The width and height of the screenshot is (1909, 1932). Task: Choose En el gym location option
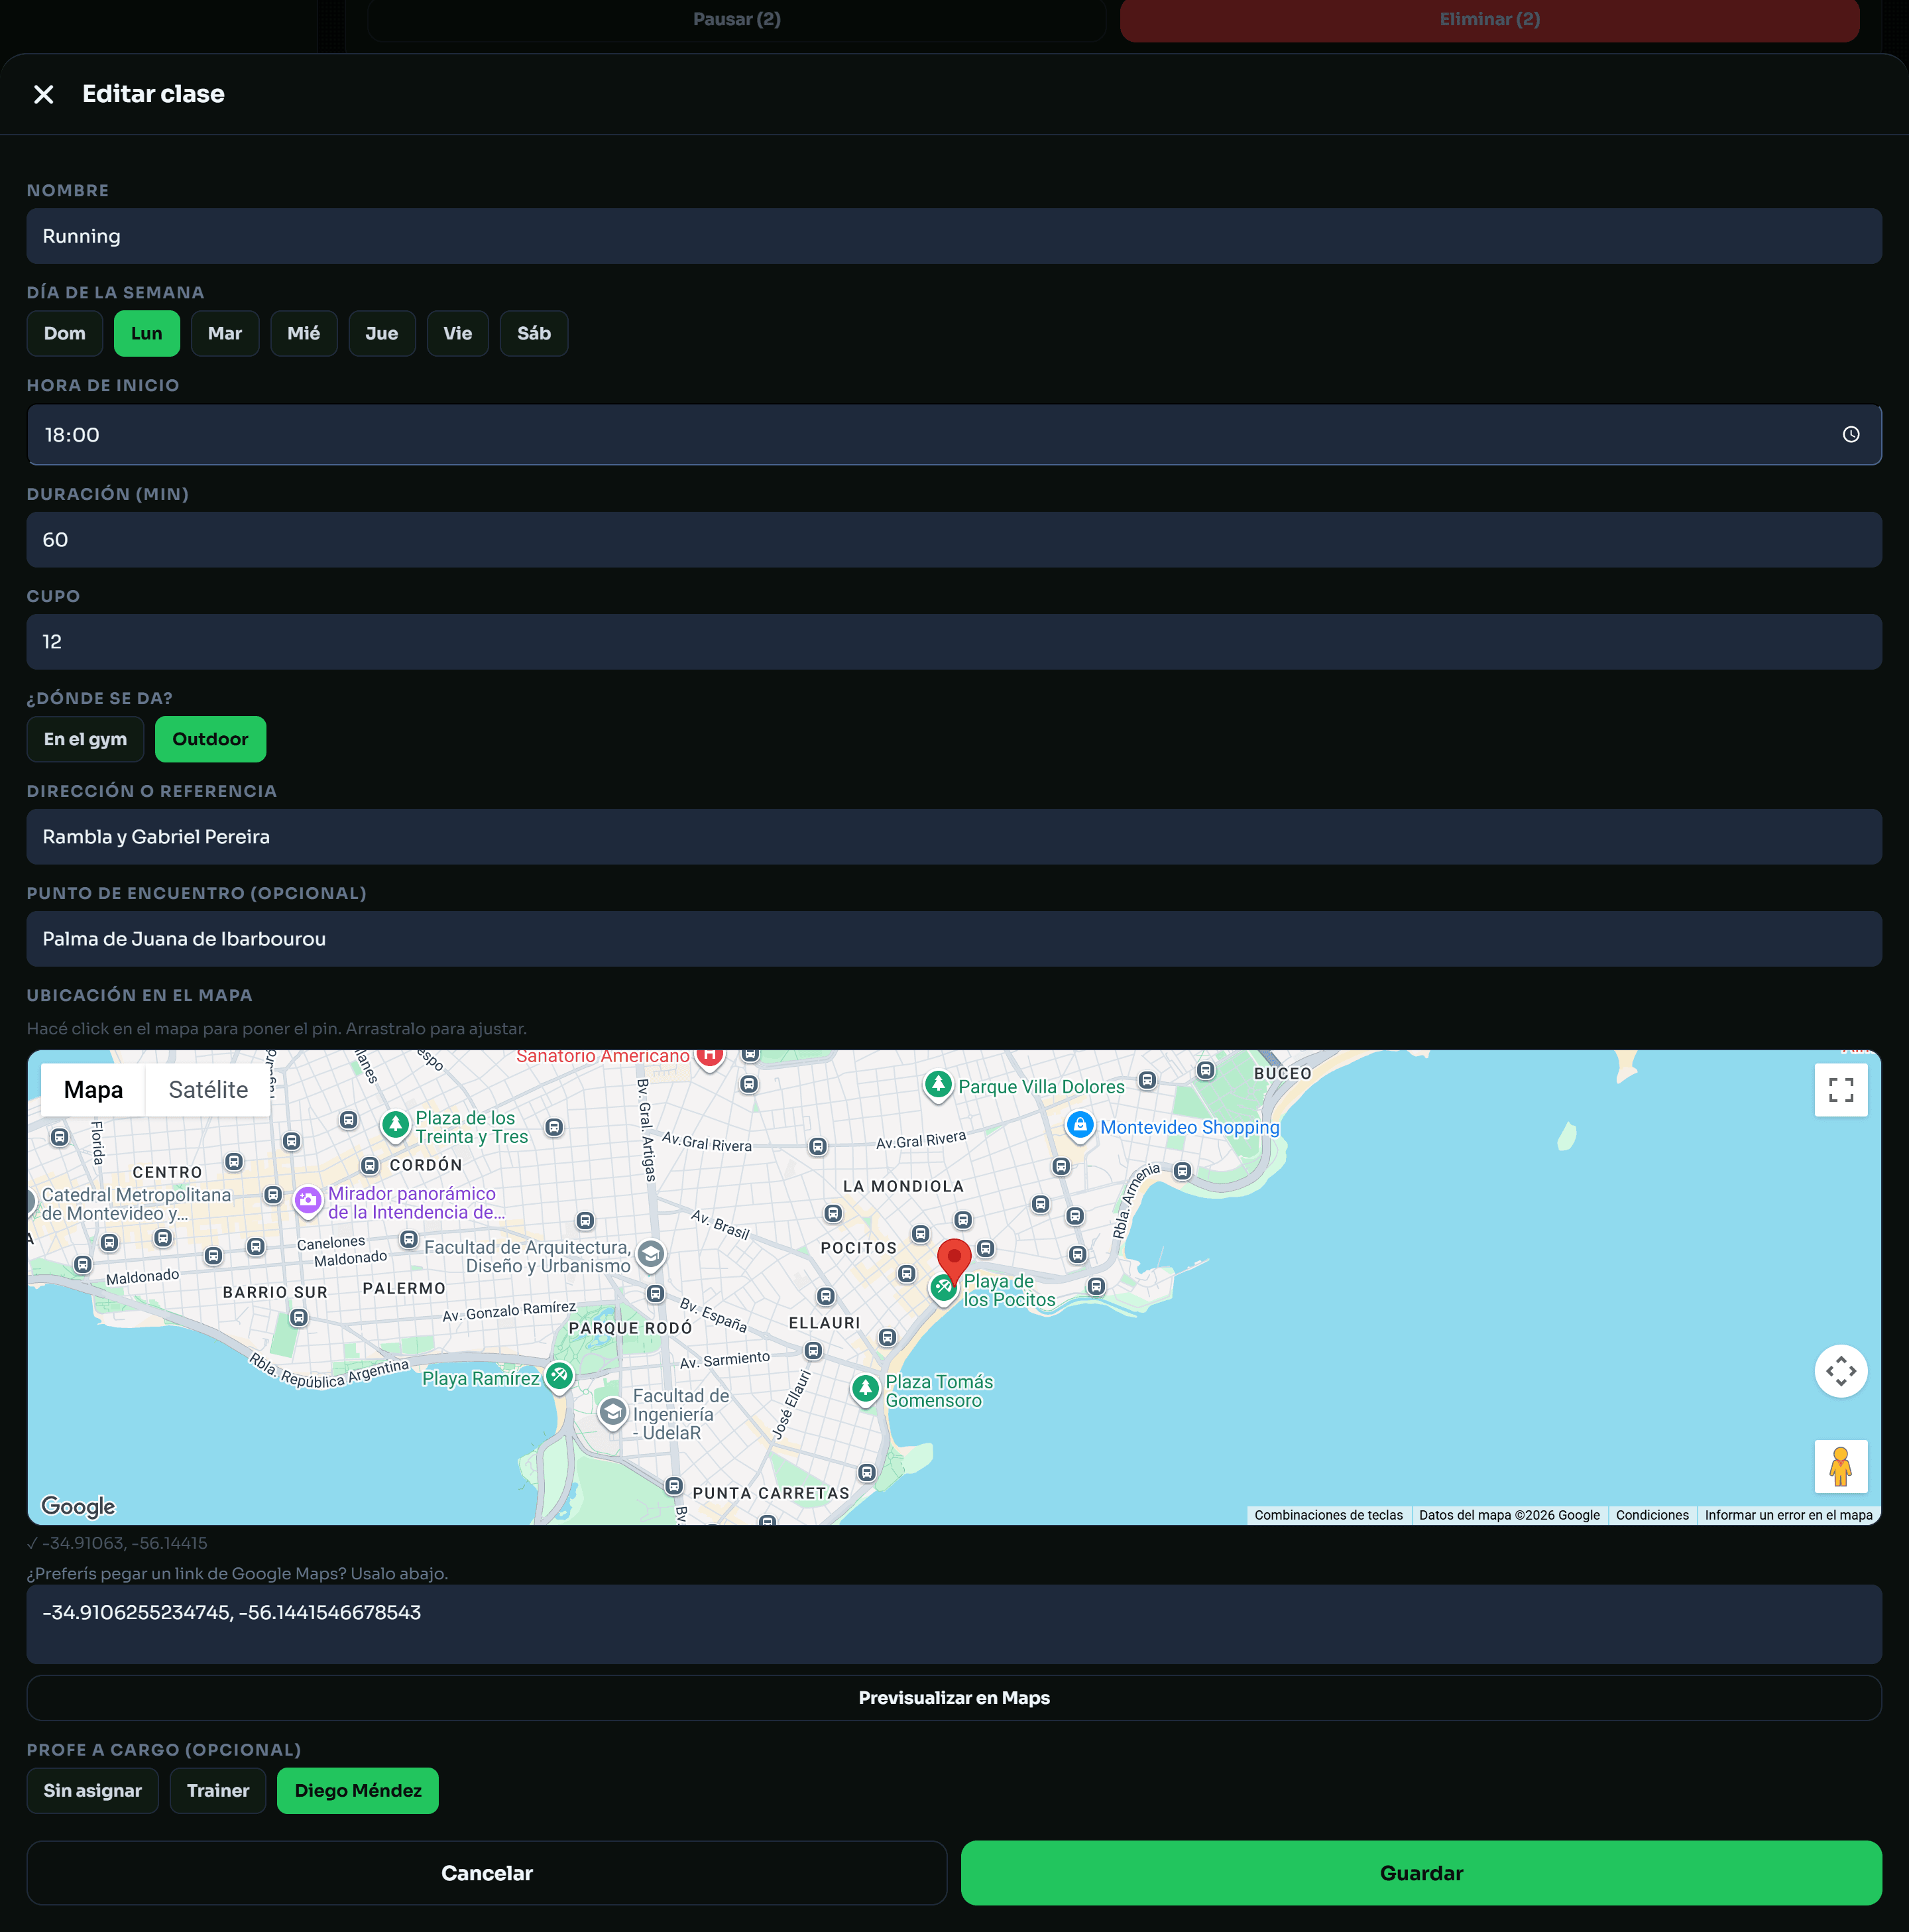85,739
